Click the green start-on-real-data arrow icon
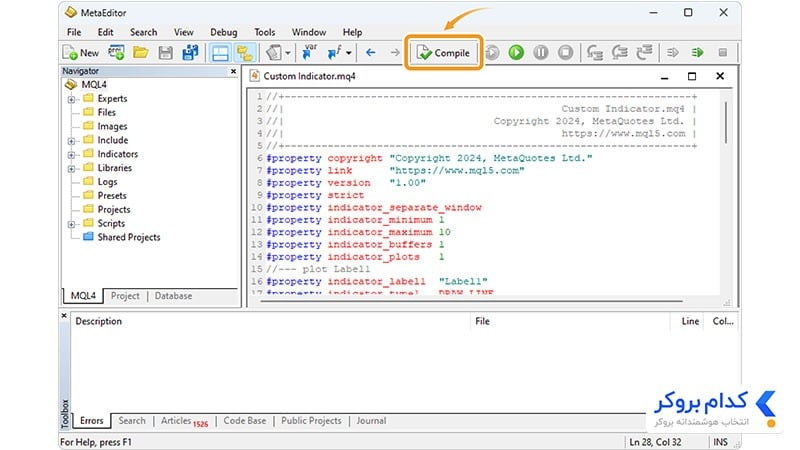The width and height of the screenshot is (800, 450). click(x=697, y=52)
